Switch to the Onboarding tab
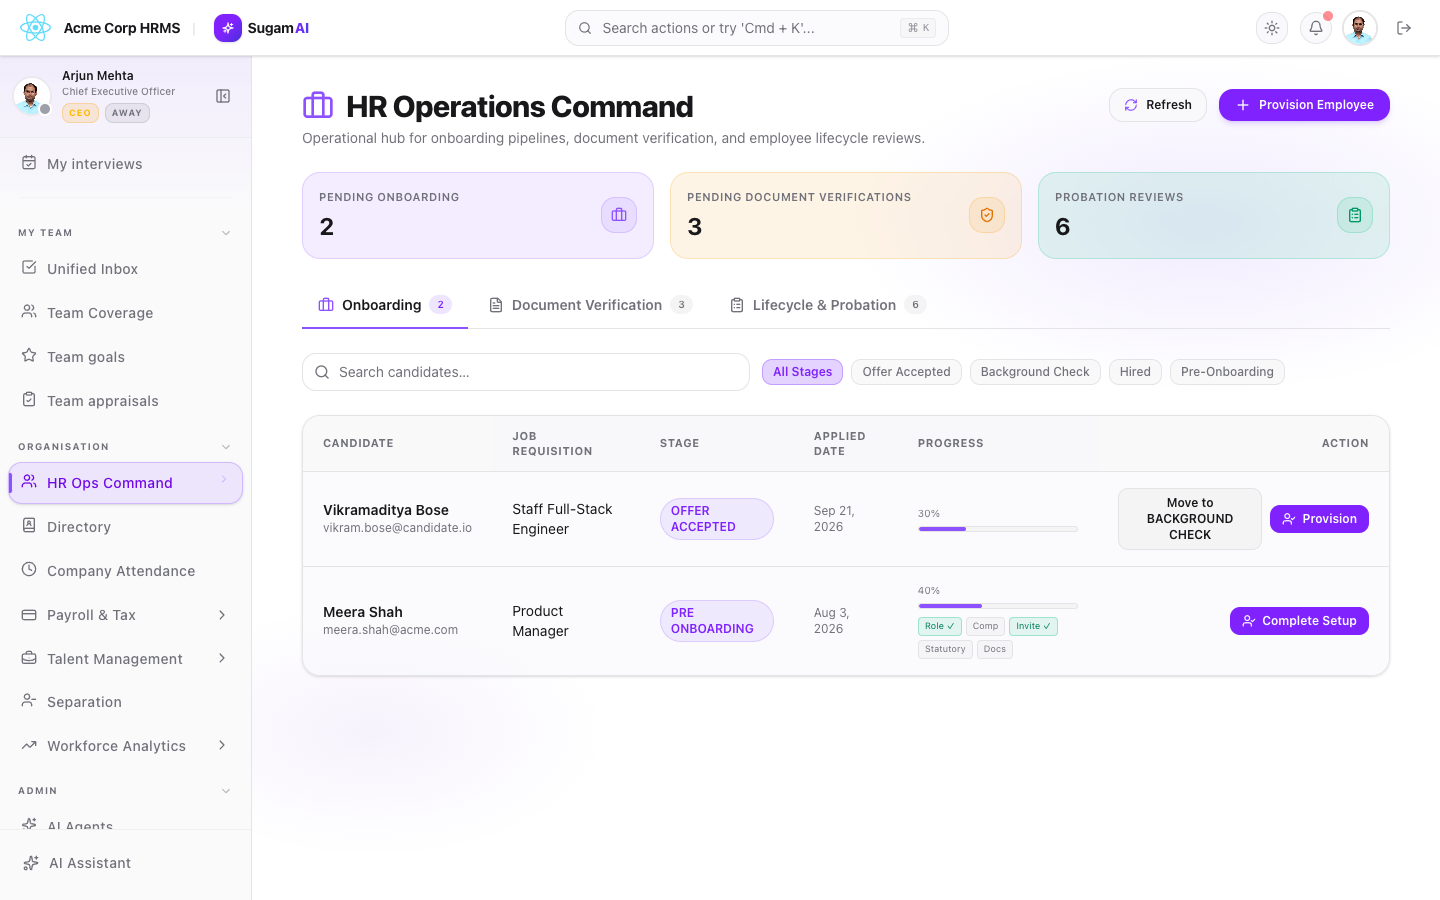Screen dimensions: 1440x900 (x=385, y=305)
